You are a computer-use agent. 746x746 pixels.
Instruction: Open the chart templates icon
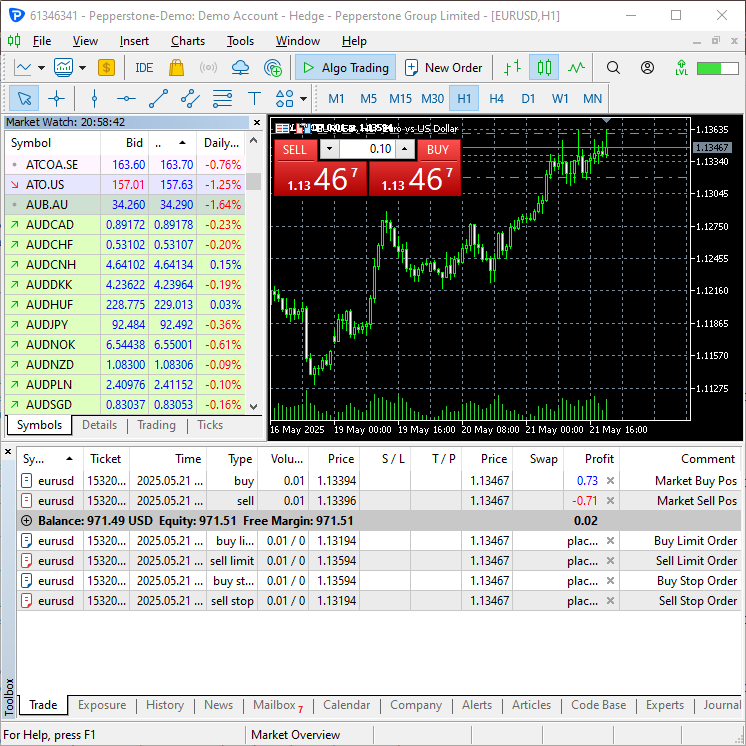[63, 68]
